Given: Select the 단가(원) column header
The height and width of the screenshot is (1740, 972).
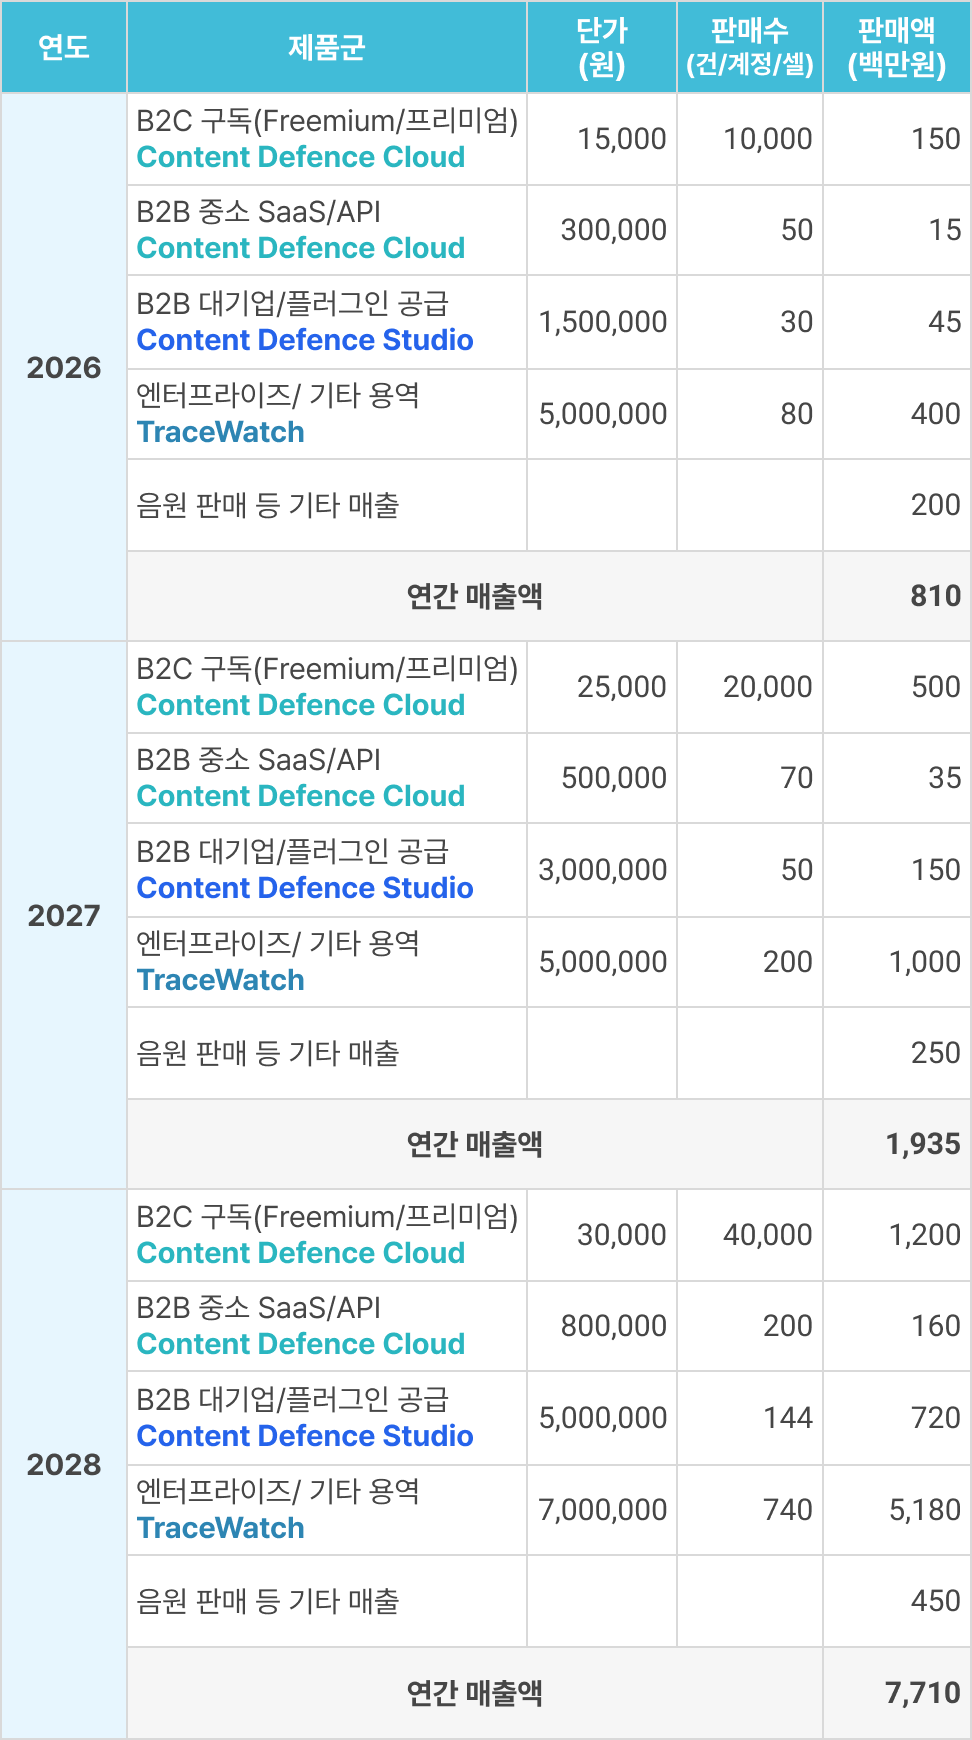Looking at the screenshot, I should 602,47.
